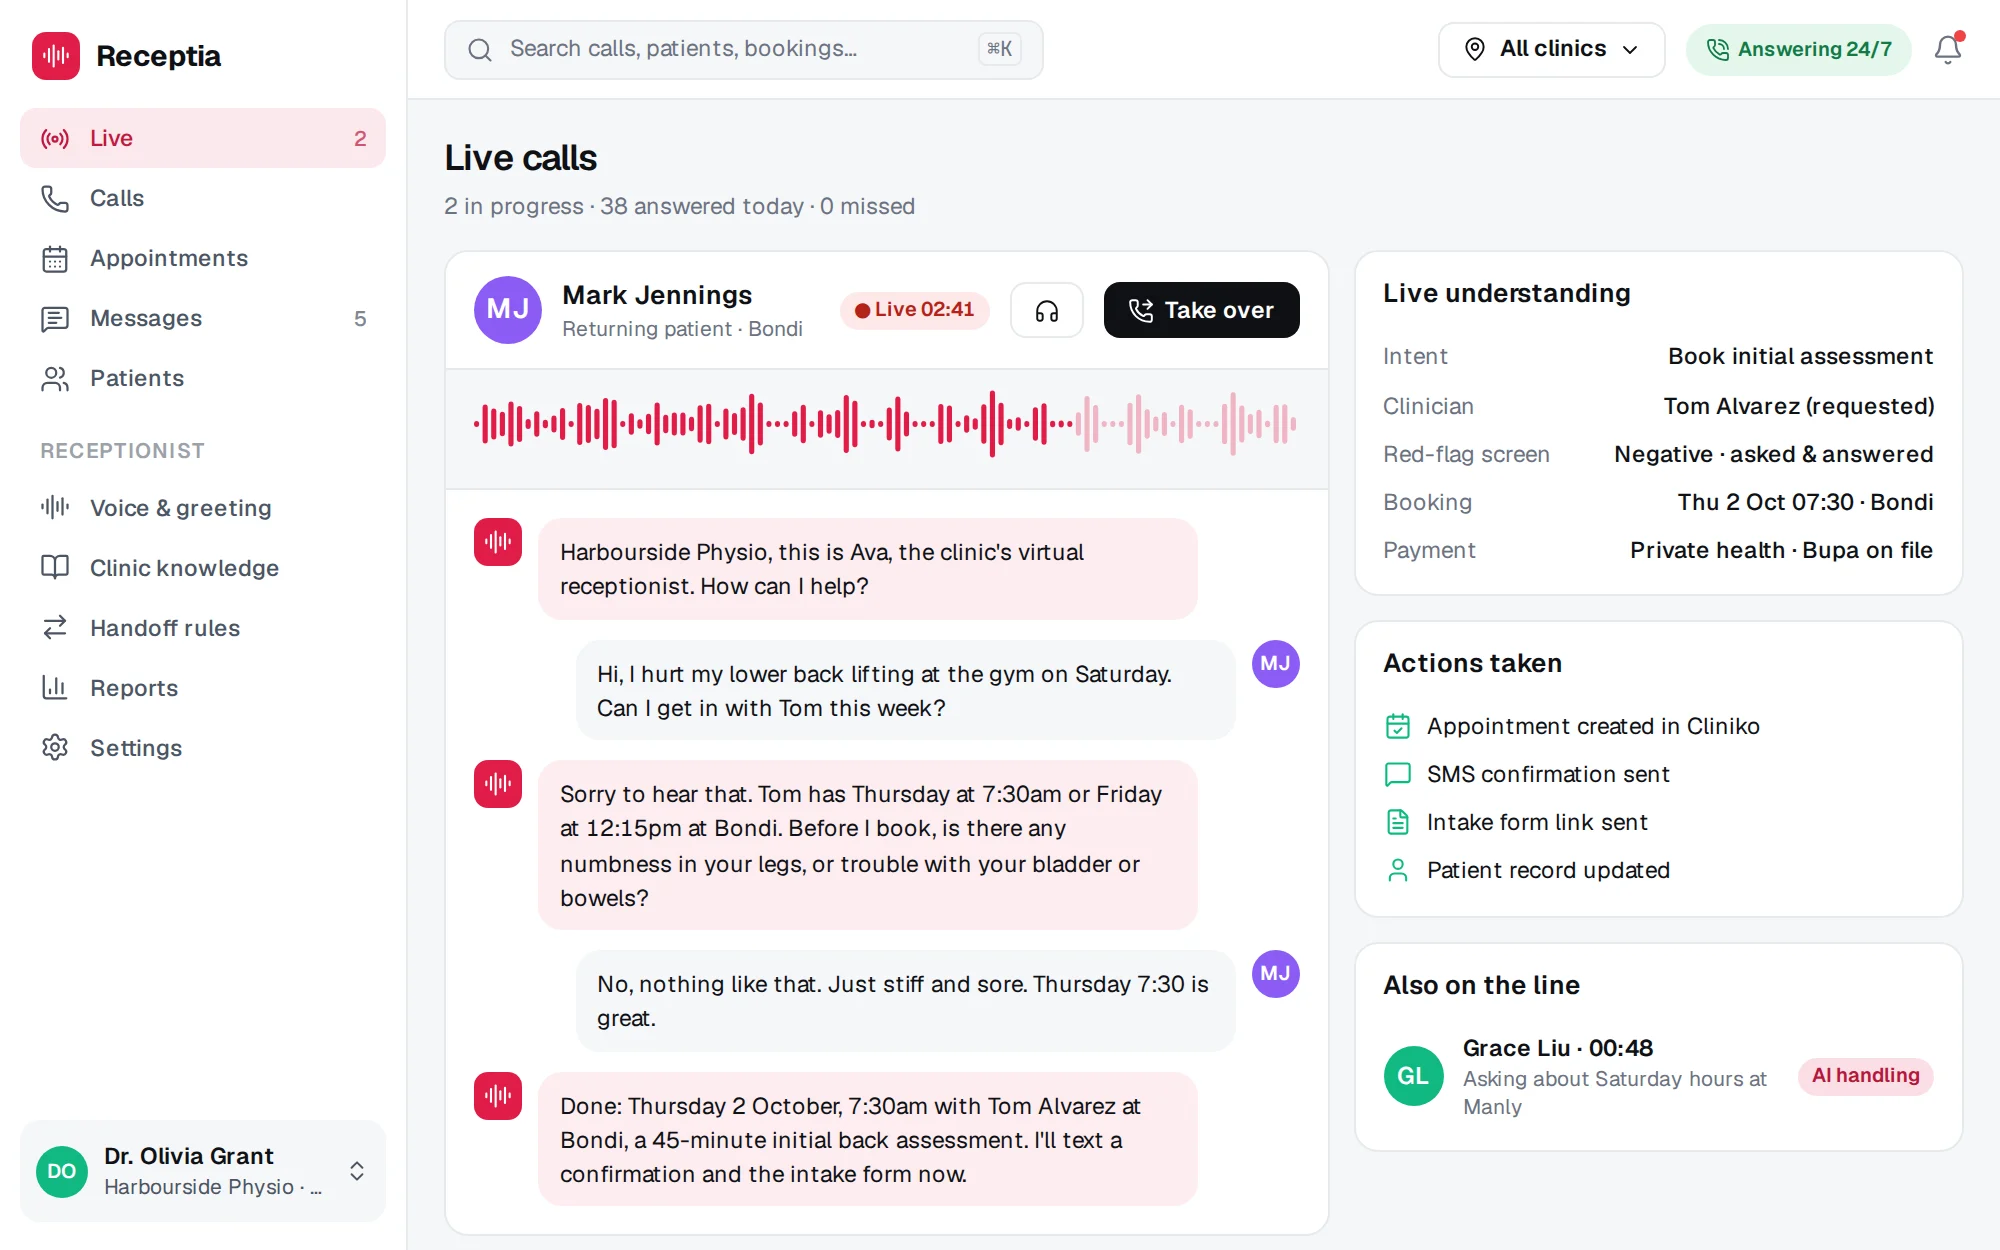Click the 'Tom Alvarez (requested)' clinician value
The width and height of the screenshot is (2000, 1250).
pyautogui.click(x=1798, y=406)
